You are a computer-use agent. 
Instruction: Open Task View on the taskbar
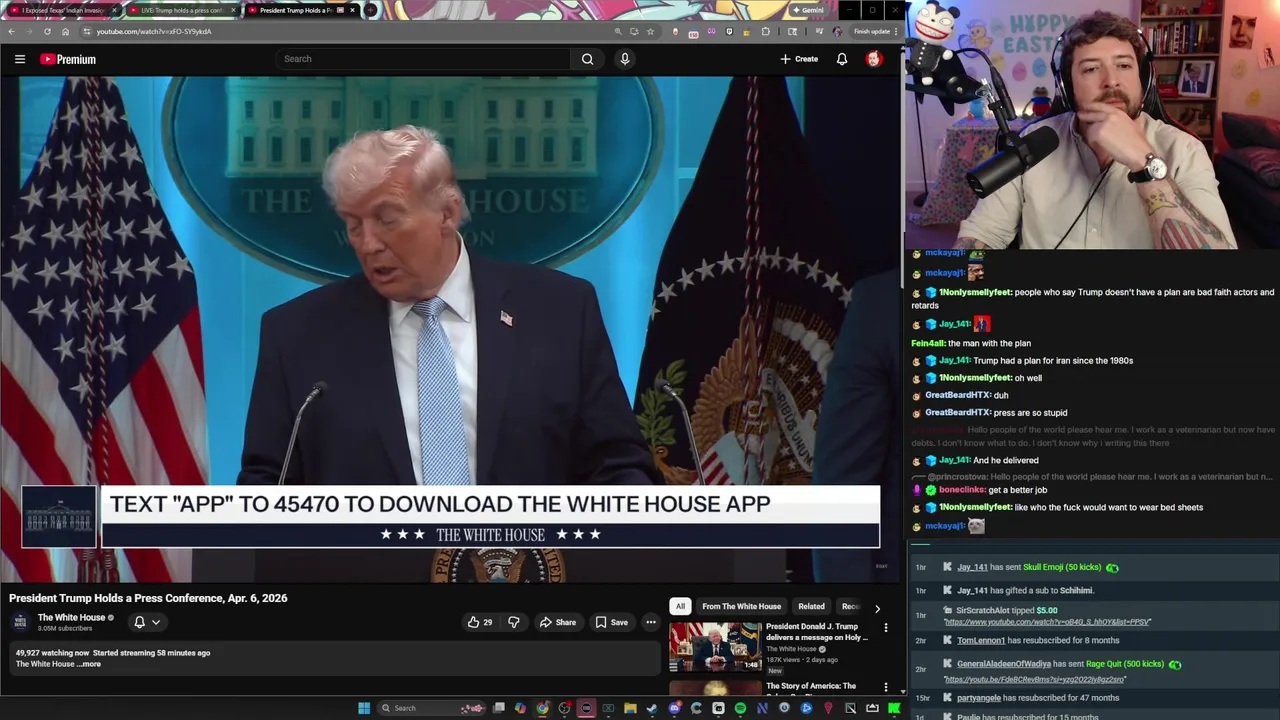498,708
